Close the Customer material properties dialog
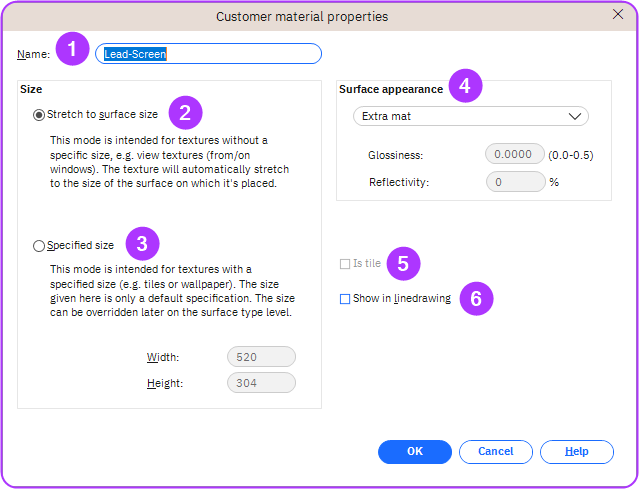This screenshot has width=639, height=489. point(618,15)
